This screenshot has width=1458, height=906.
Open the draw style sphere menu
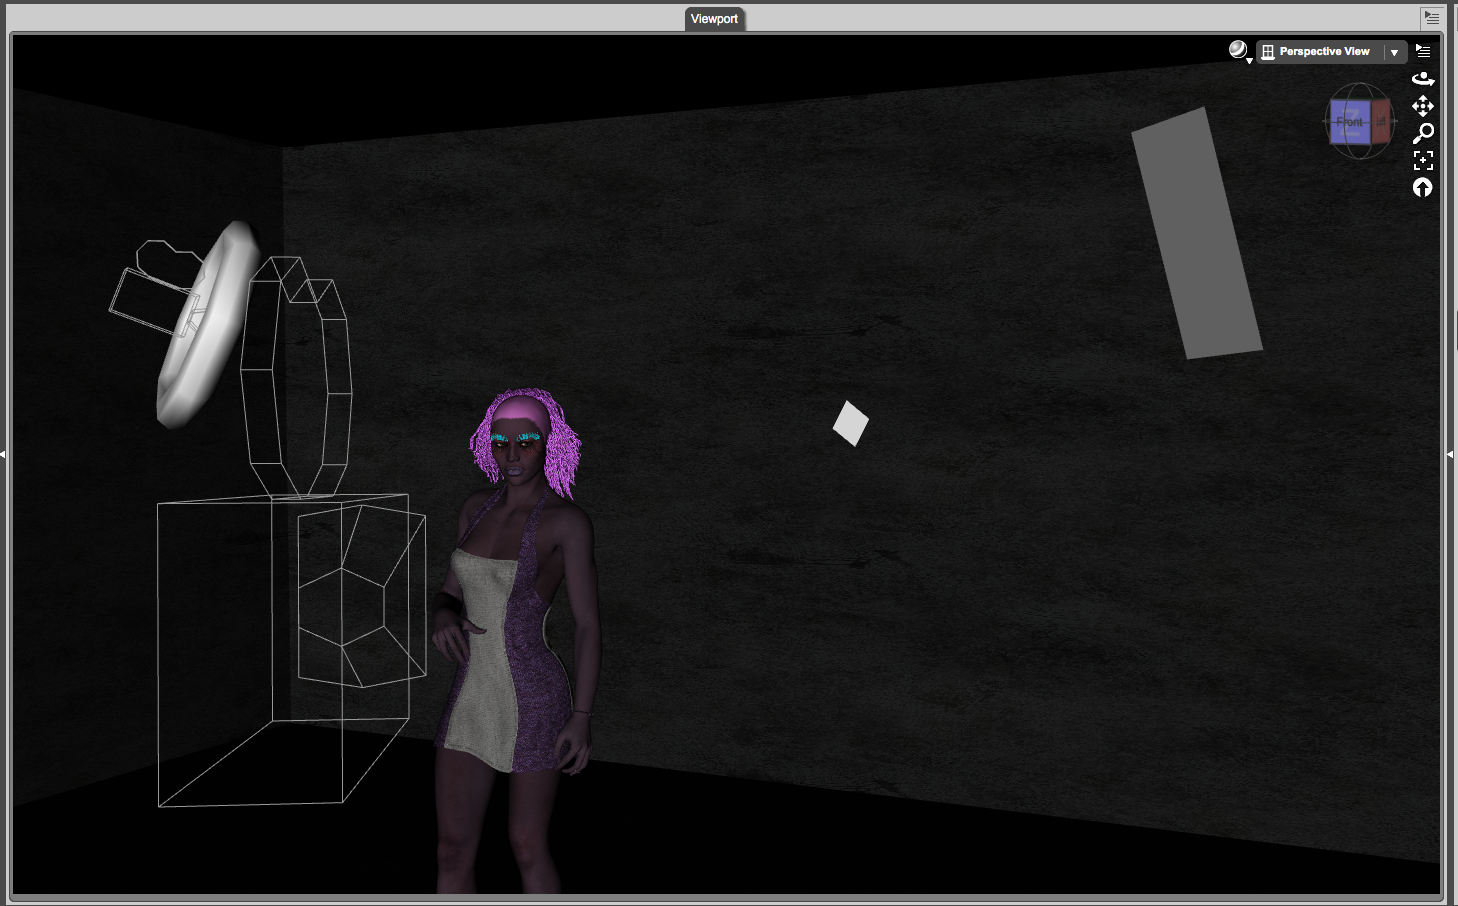point(1239,51)
